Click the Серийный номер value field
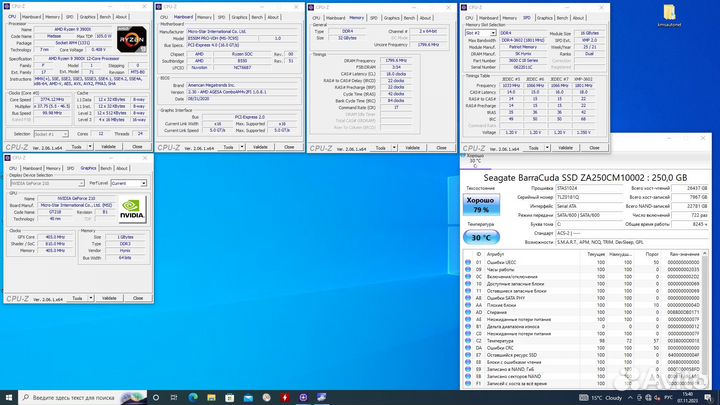Screen dimensions: 720x405 pos(588,197)
